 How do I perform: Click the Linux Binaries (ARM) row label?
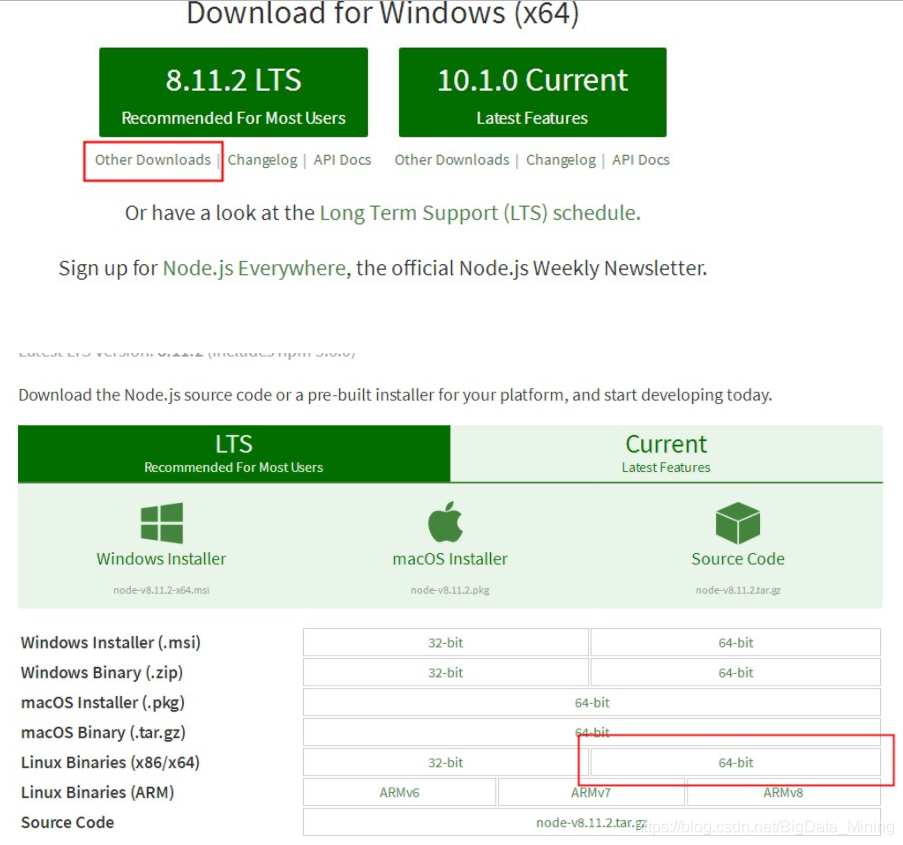pyautogui.click(x=97, y=792)
